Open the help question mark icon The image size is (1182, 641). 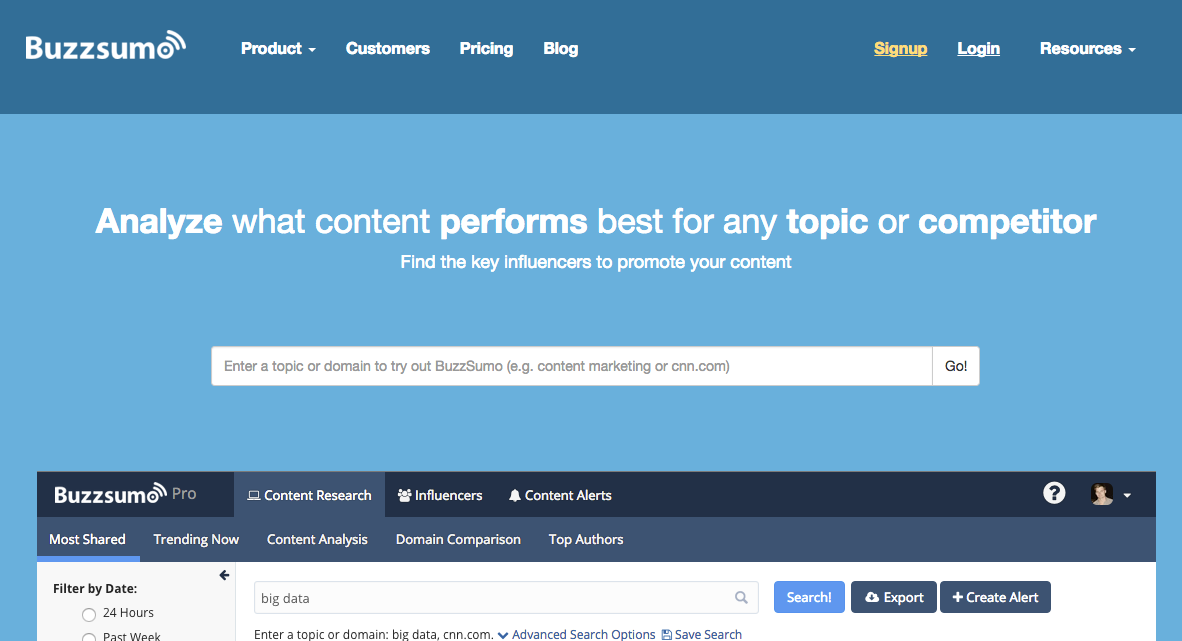pos(1054,493)
